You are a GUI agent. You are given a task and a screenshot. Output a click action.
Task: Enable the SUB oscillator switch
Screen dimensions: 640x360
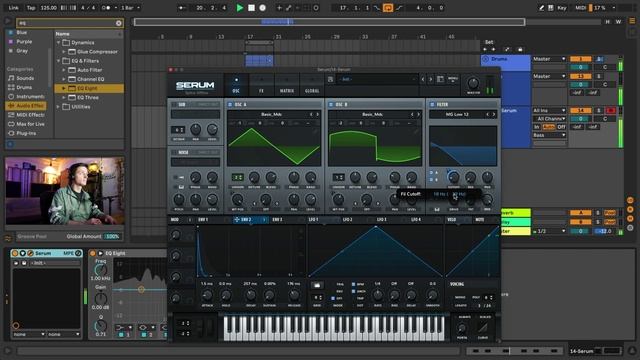pyautogui.click(x=174, y=105)
